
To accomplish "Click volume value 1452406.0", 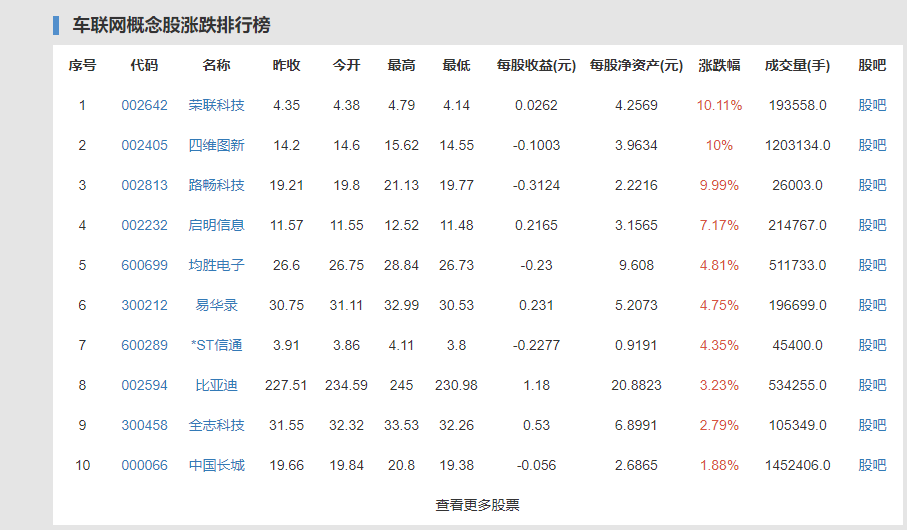I will tap(797, 465).
